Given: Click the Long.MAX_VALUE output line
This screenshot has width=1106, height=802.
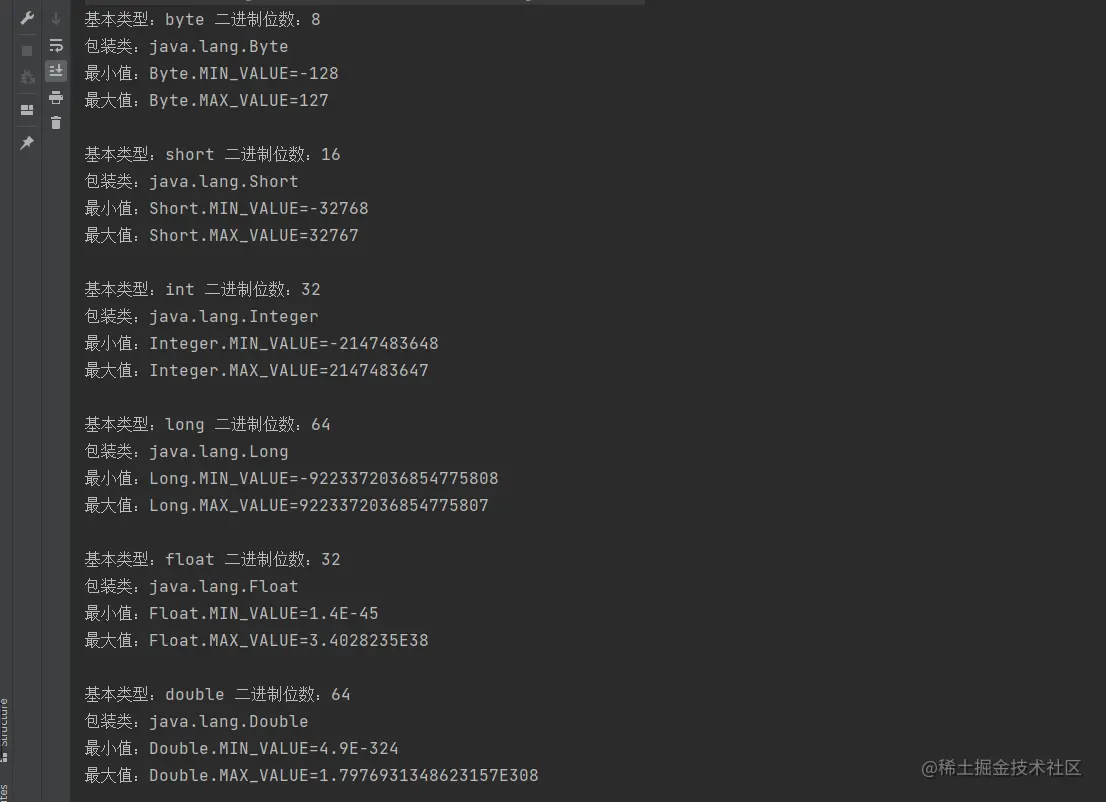Looking at the screenshot, I should point(318,505).
